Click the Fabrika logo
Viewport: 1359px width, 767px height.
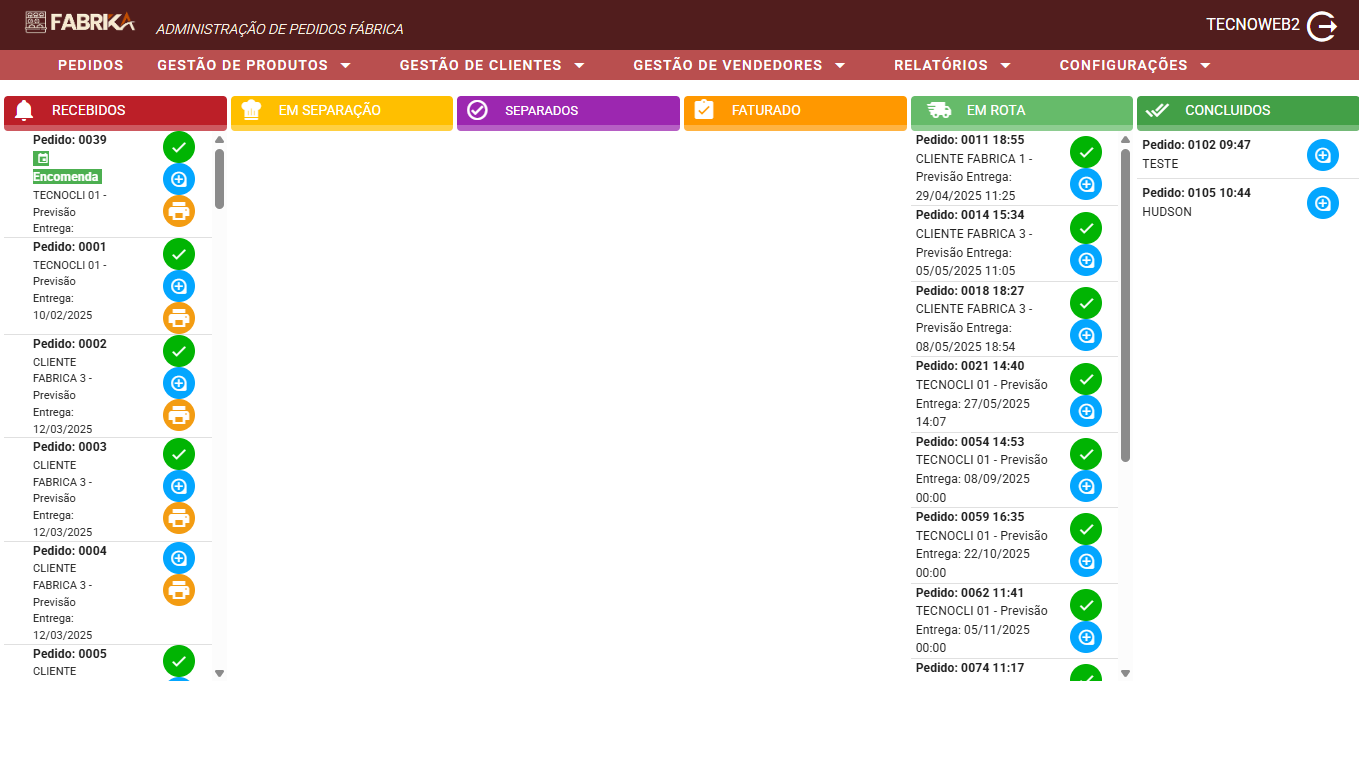pyautogui.click(x=80, y=22)
